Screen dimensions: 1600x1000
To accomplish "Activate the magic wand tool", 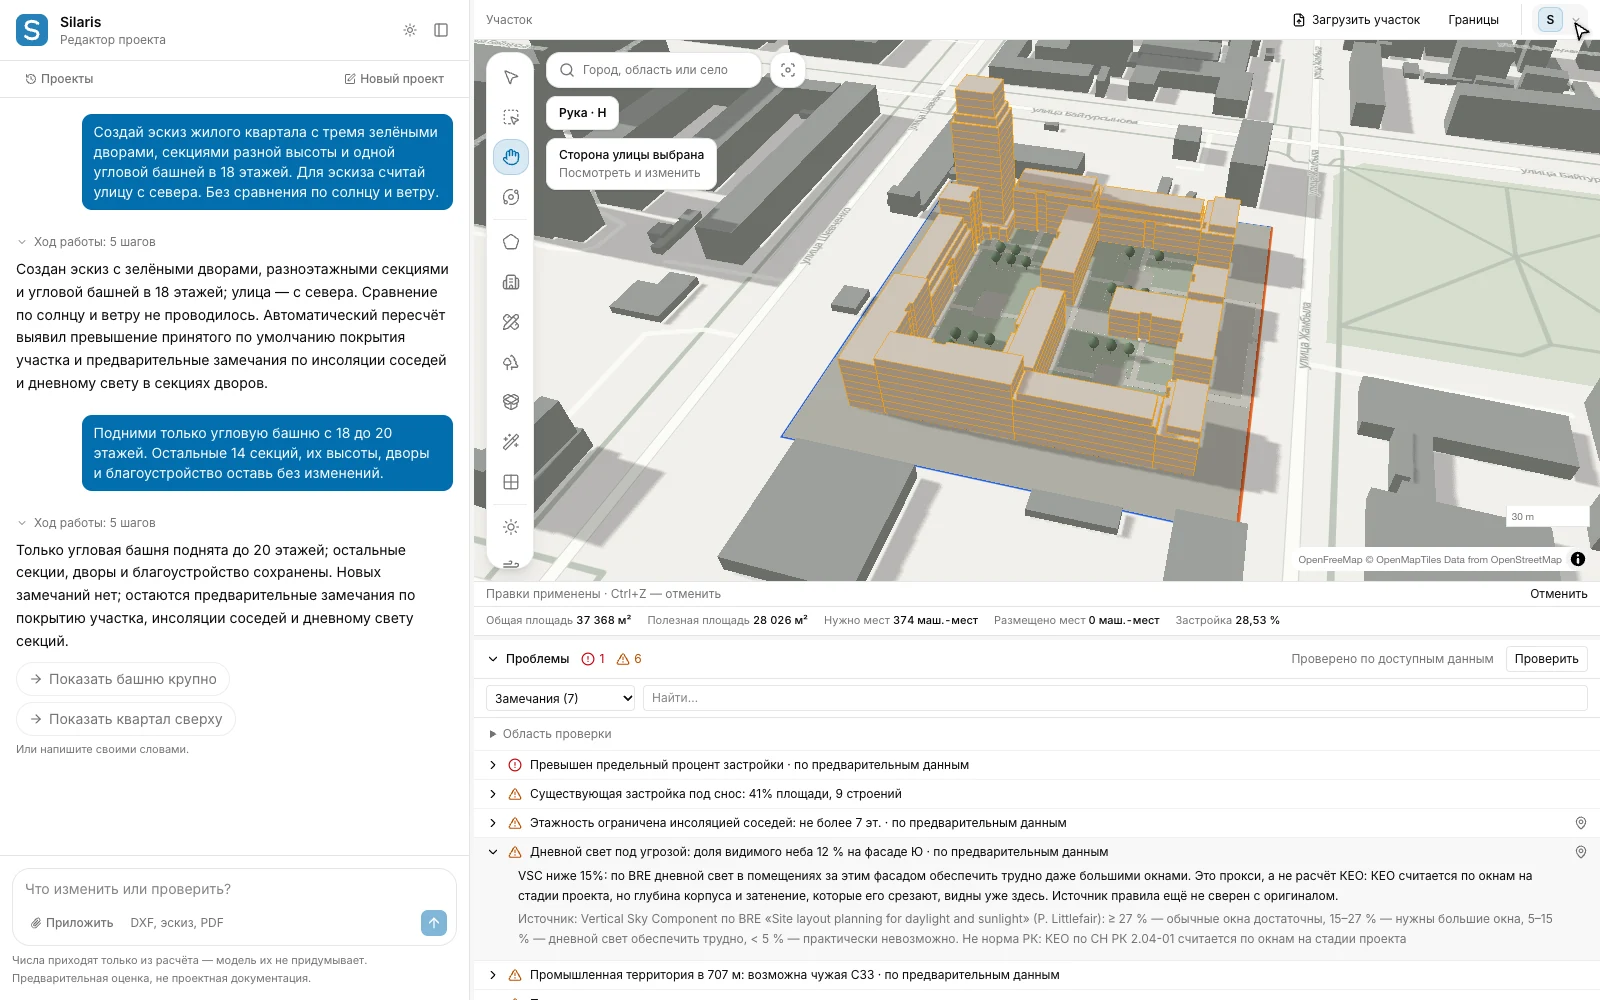I will click(x=511, y=442).
